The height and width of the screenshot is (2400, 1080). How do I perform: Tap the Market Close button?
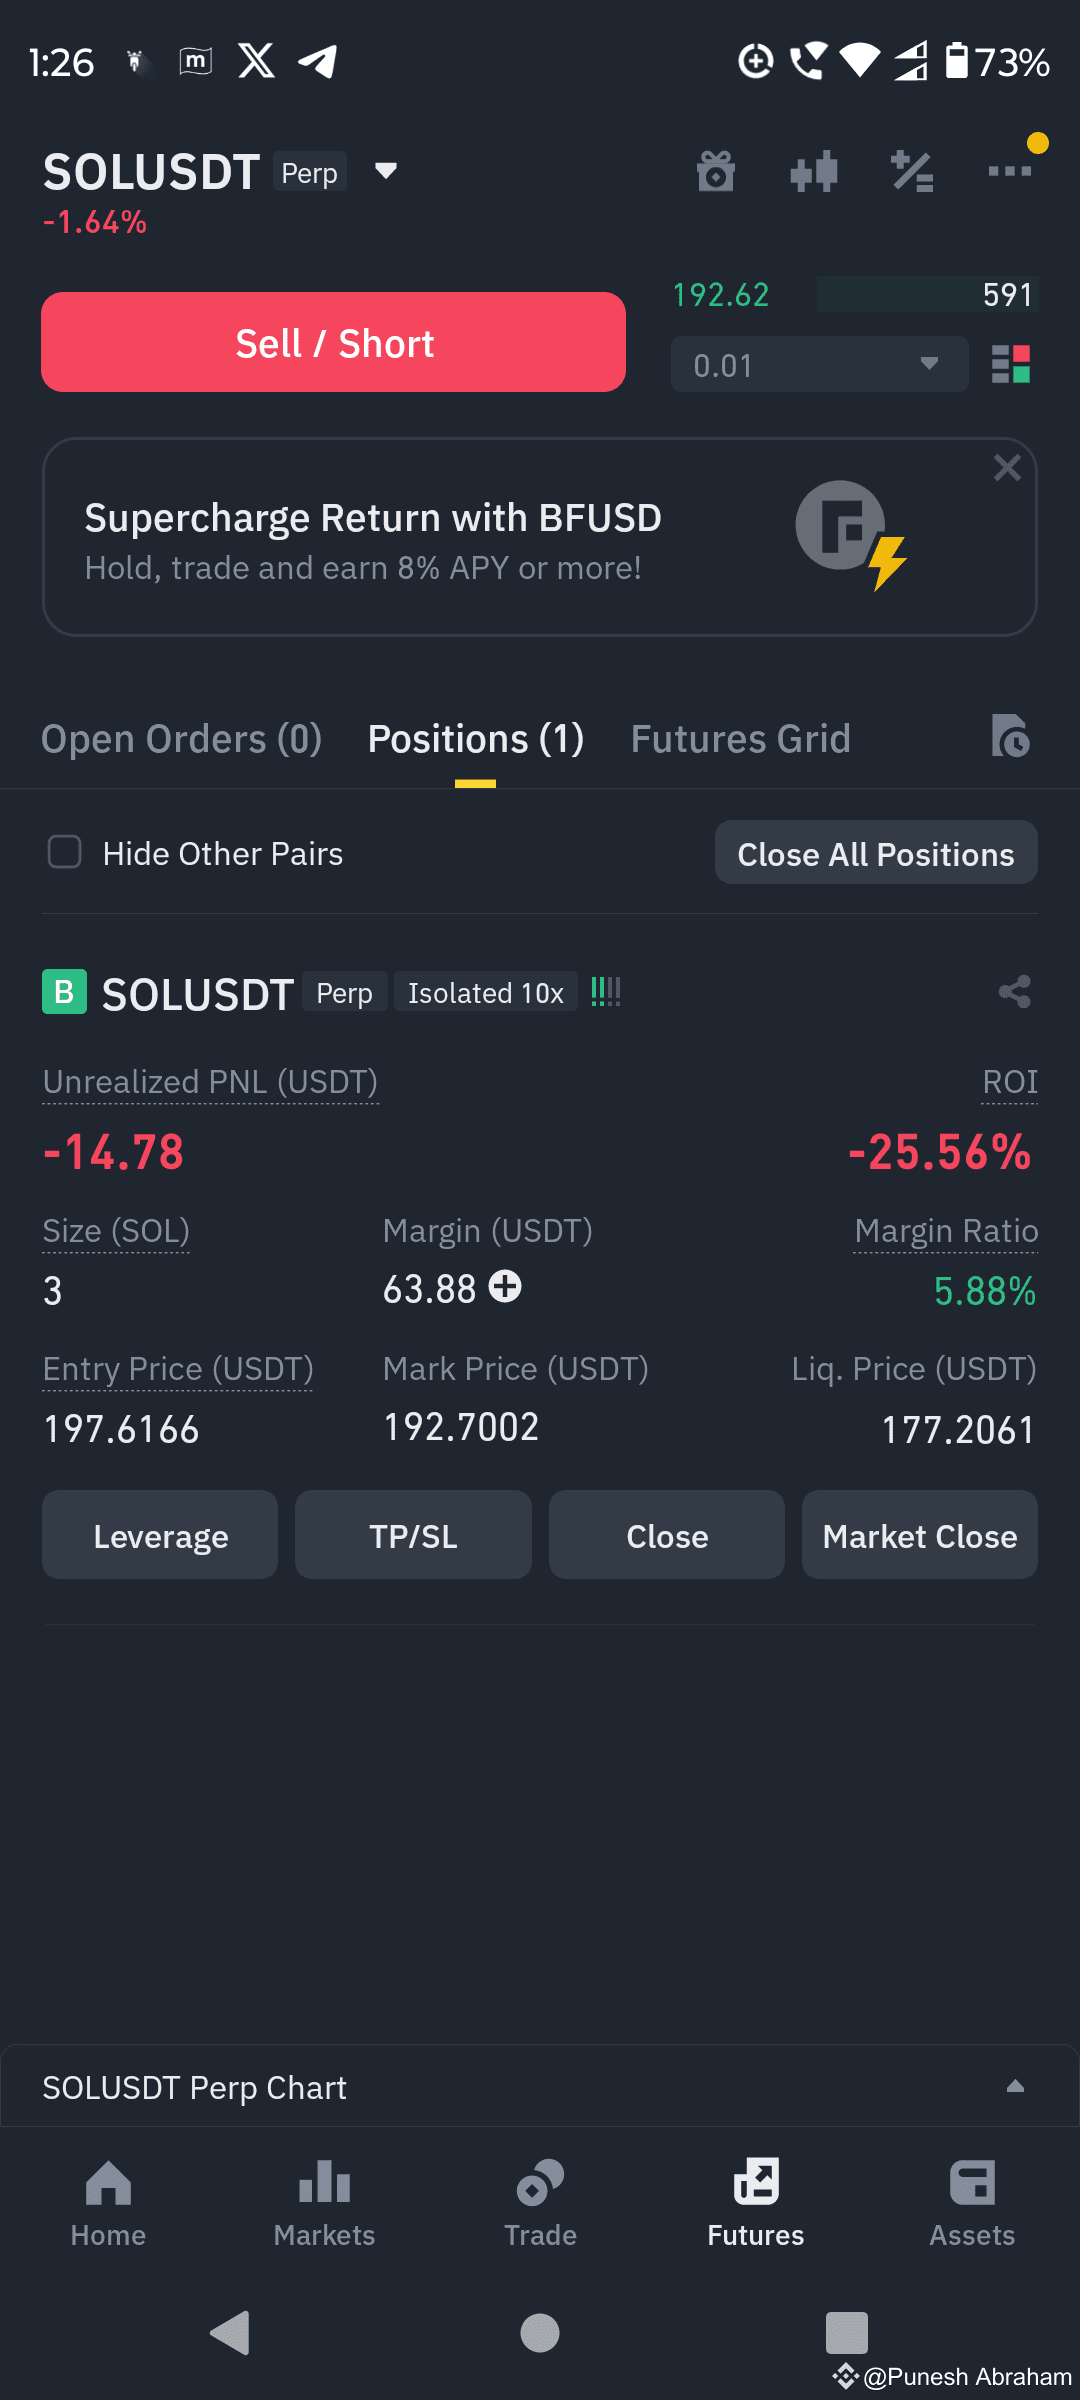click(920, 1535)
